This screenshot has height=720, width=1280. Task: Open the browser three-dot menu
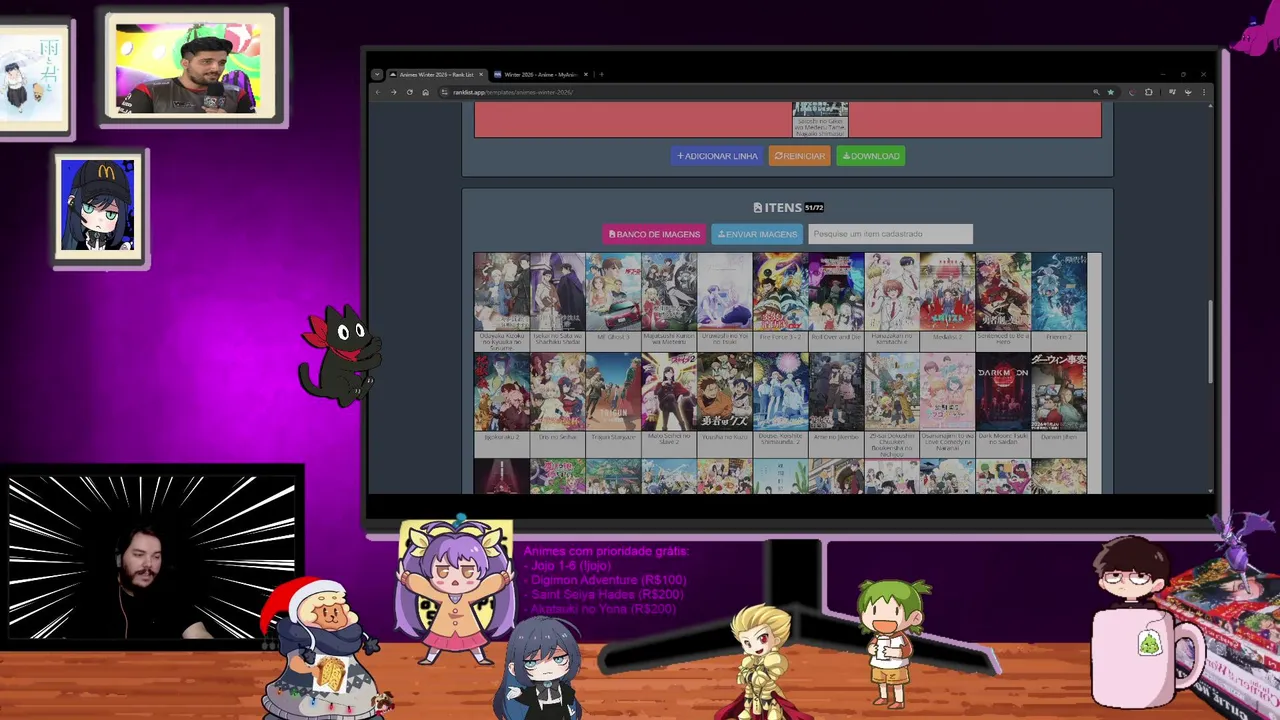point(1203,92)
